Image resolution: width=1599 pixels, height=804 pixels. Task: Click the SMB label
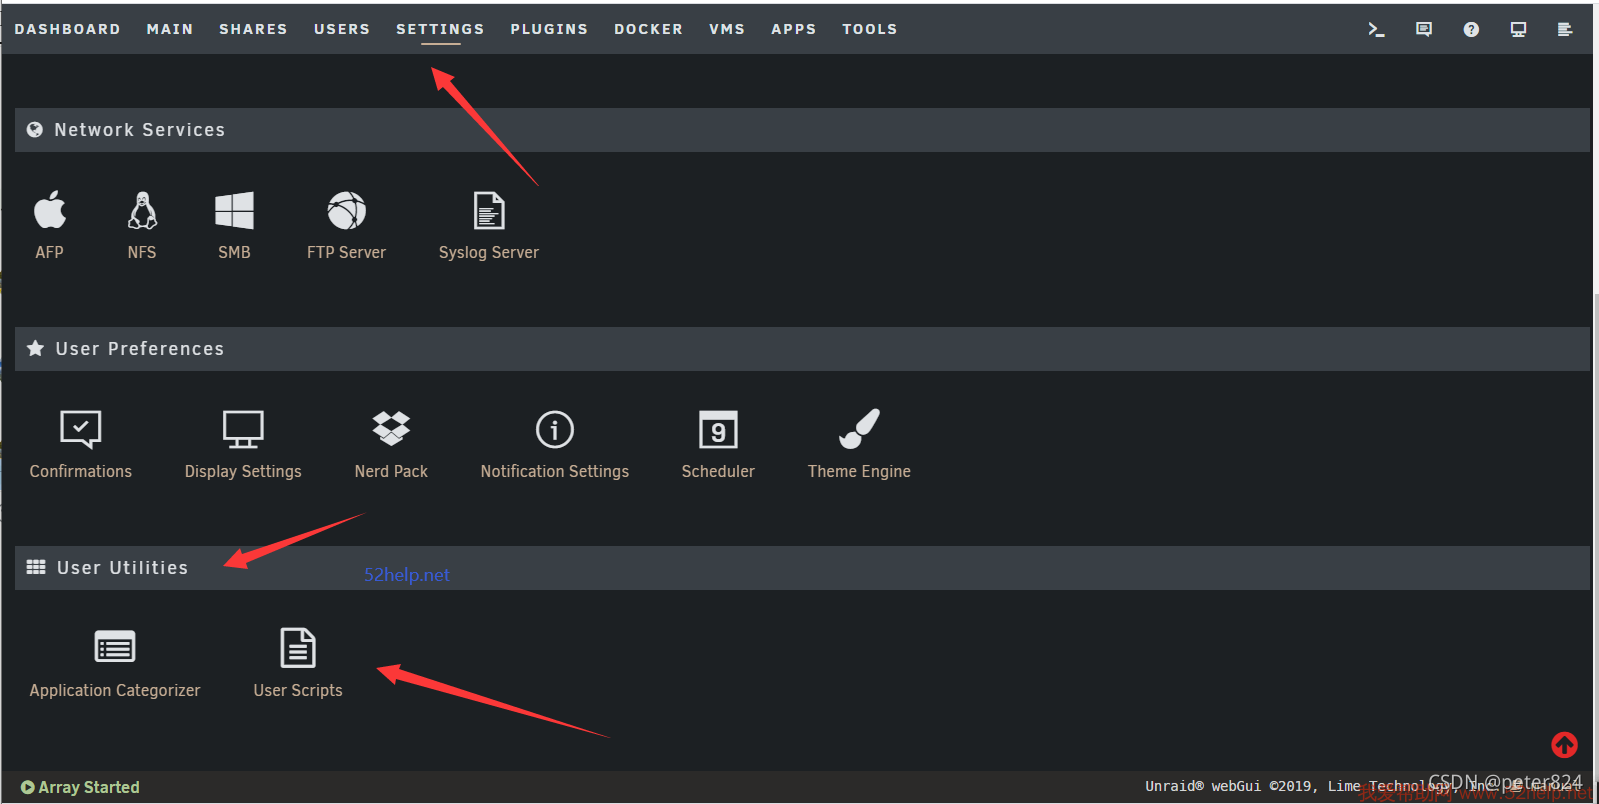tap(234, 252)
